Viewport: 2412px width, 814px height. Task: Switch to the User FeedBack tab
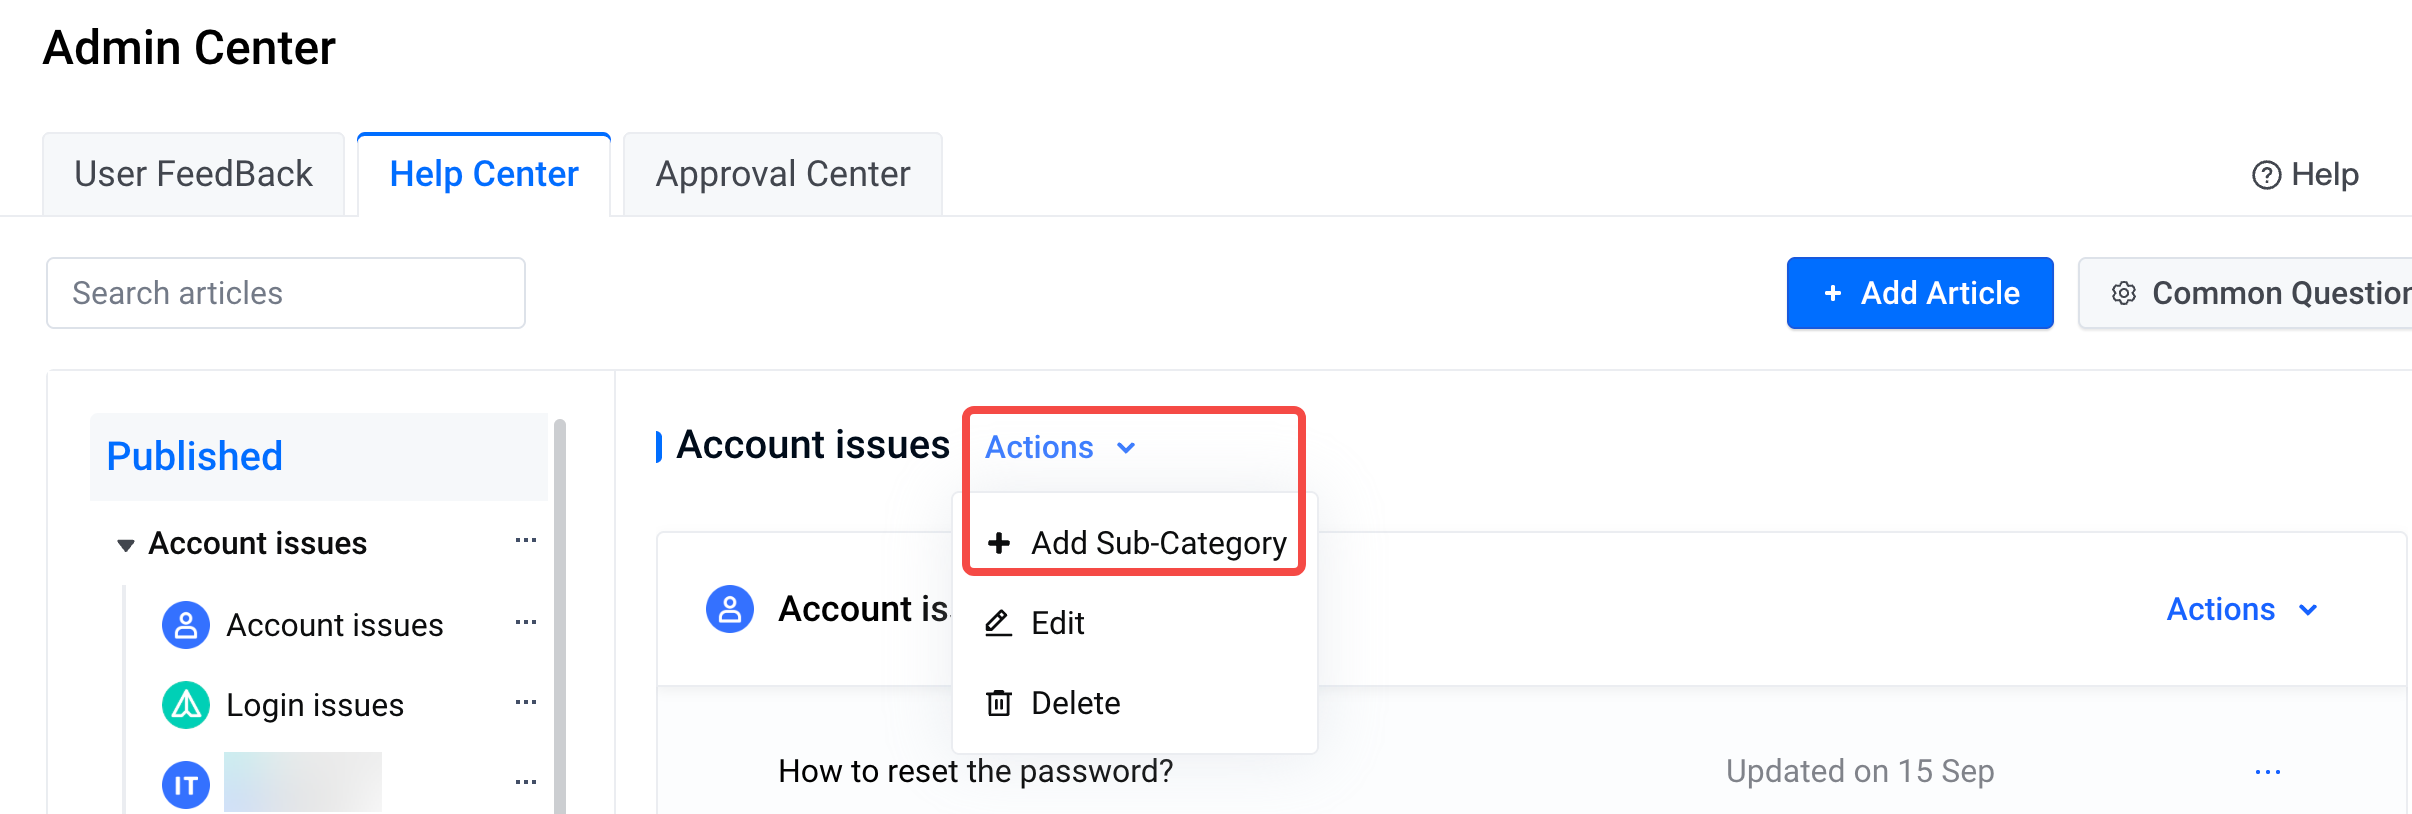coord(194,174)
